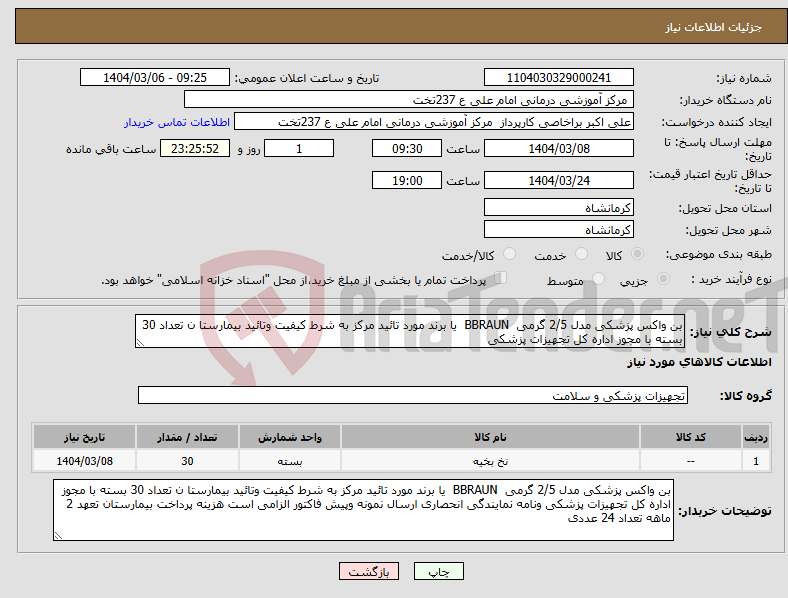Click the announcement date field 1404/03/06 - 09:25
The image size is (788, 598).
click(155, 77)
